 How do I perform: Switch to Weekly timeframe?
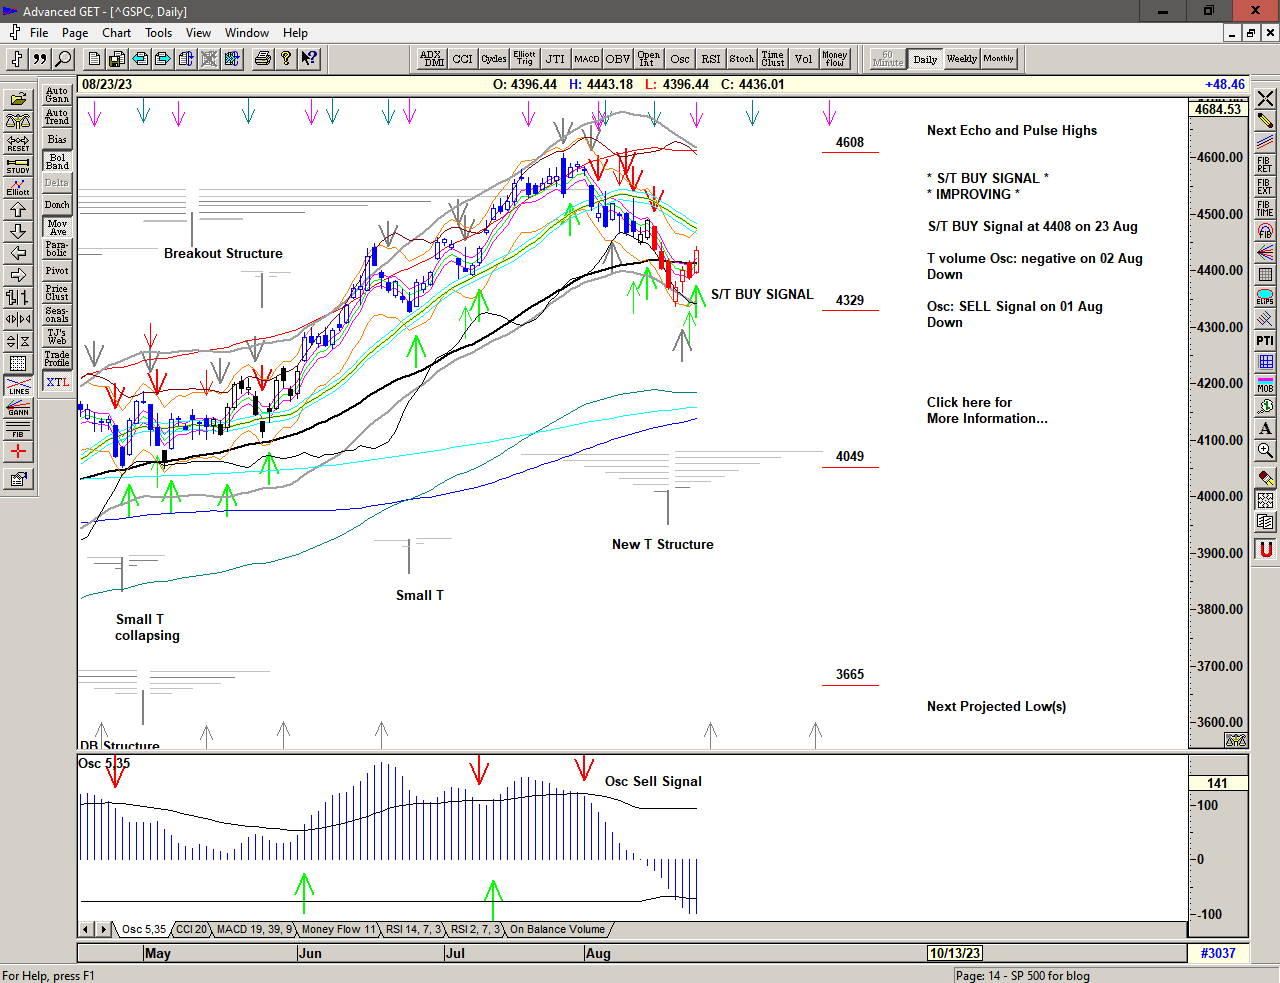pos(961,59)
